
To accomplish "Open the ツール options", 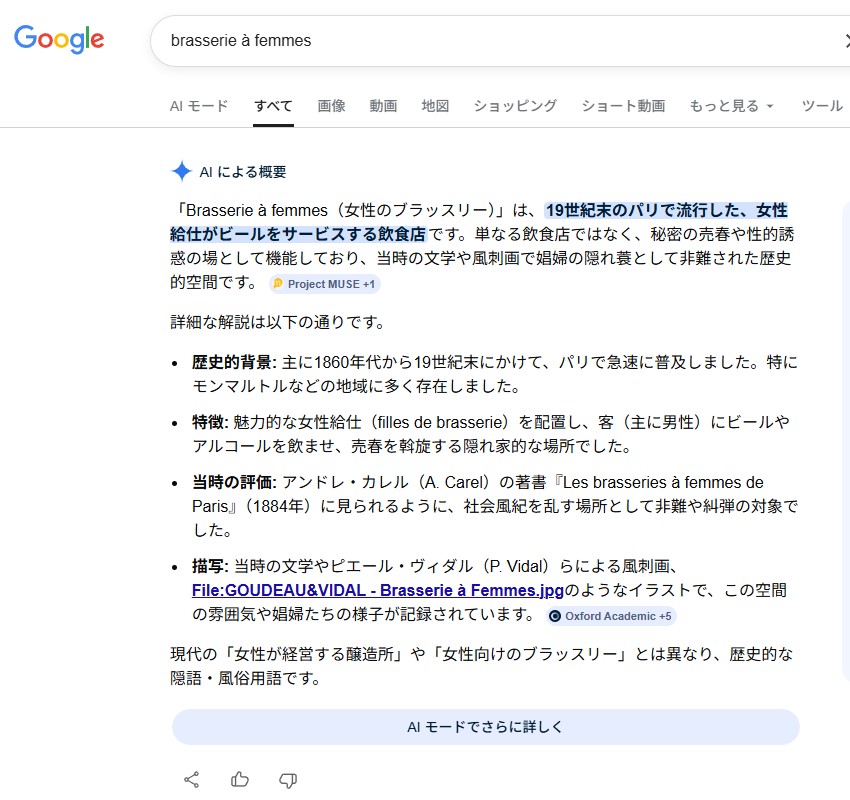I will pyautogui.click(x=822, y=106).
